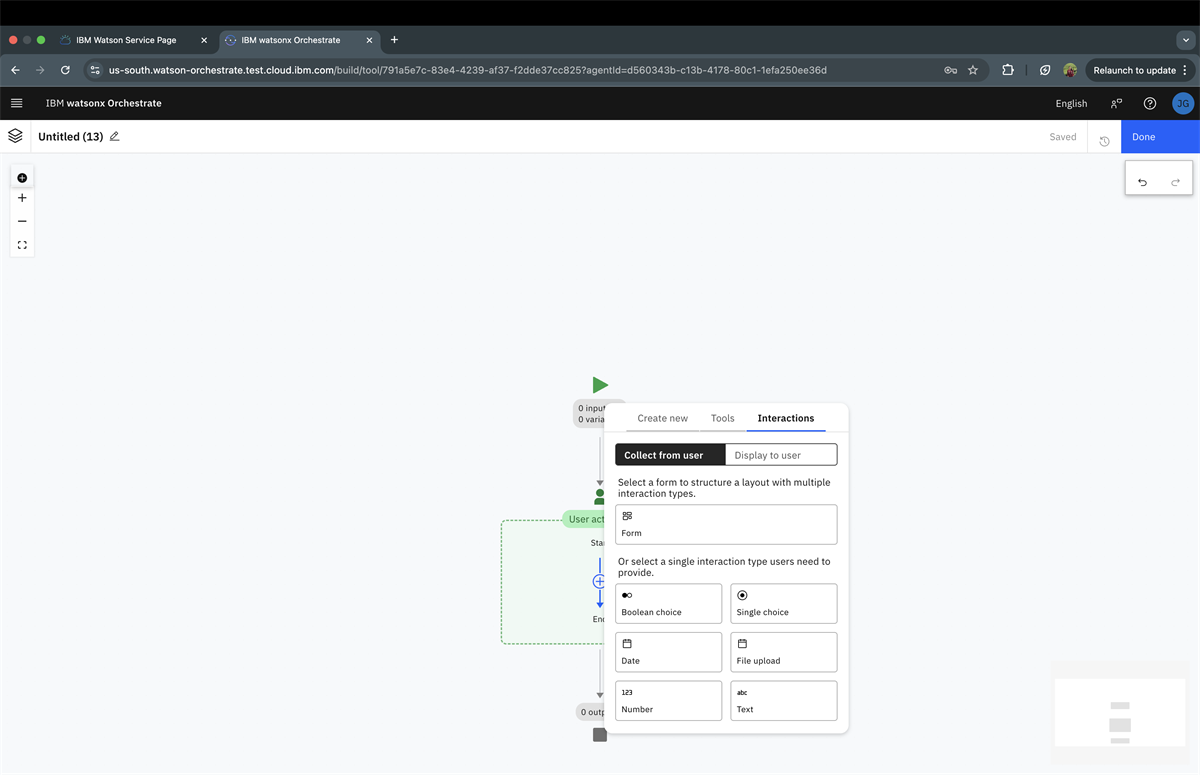The width and height of the screenshot is (1200, 775).
Task: Open the password key icon in address bar
Action: tap(950, 70)
